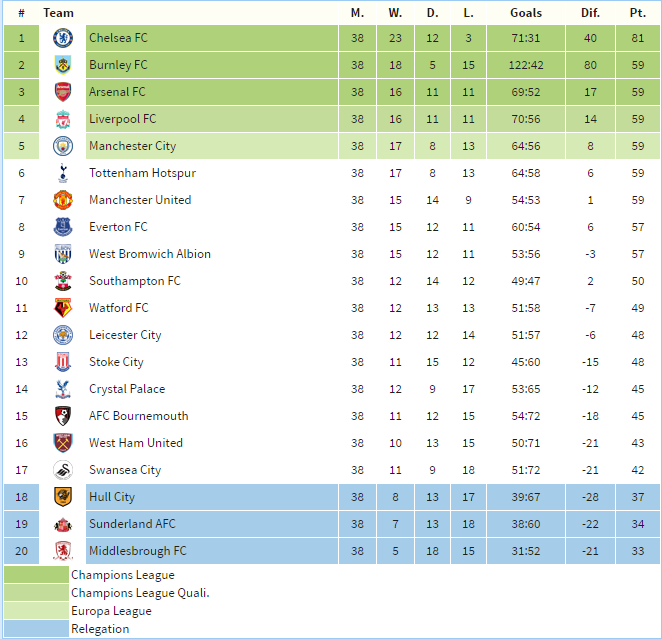662x639 pixels.
Task: Click the Everton FC club crest
Action: pyautogui.click(x=63, y=227)
